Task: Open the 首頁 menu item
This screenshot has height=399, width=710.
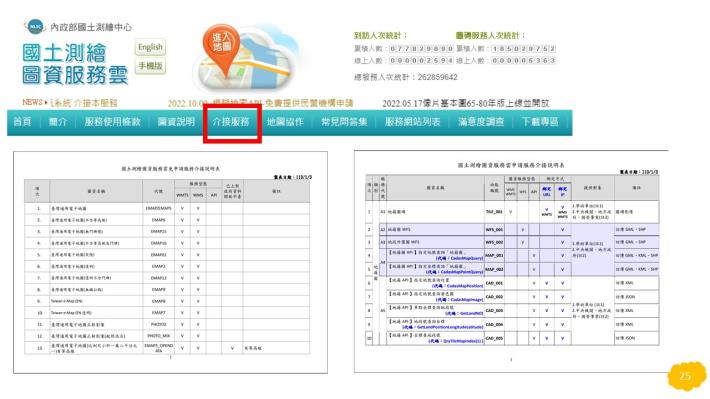Action: (x=22, y=122)
